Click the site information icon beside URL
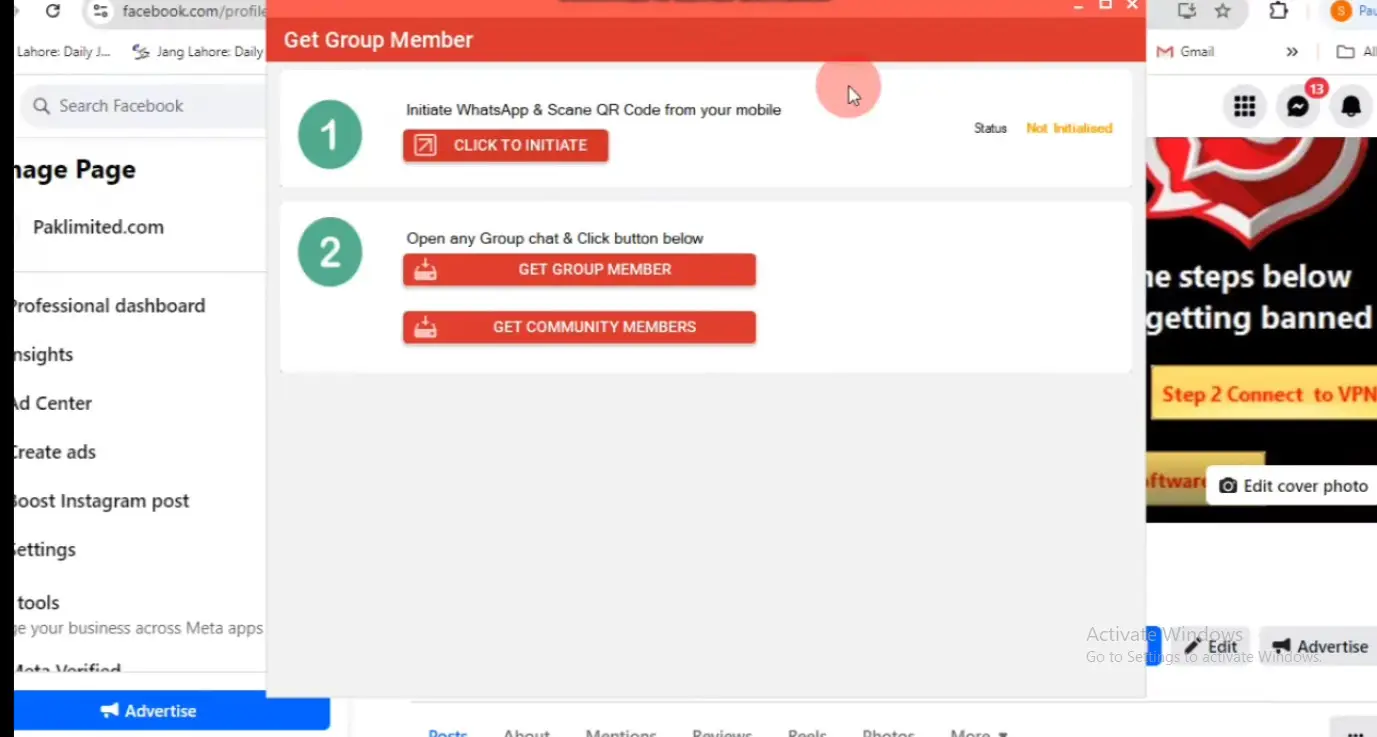1377x737 pixels. point(99,11)
